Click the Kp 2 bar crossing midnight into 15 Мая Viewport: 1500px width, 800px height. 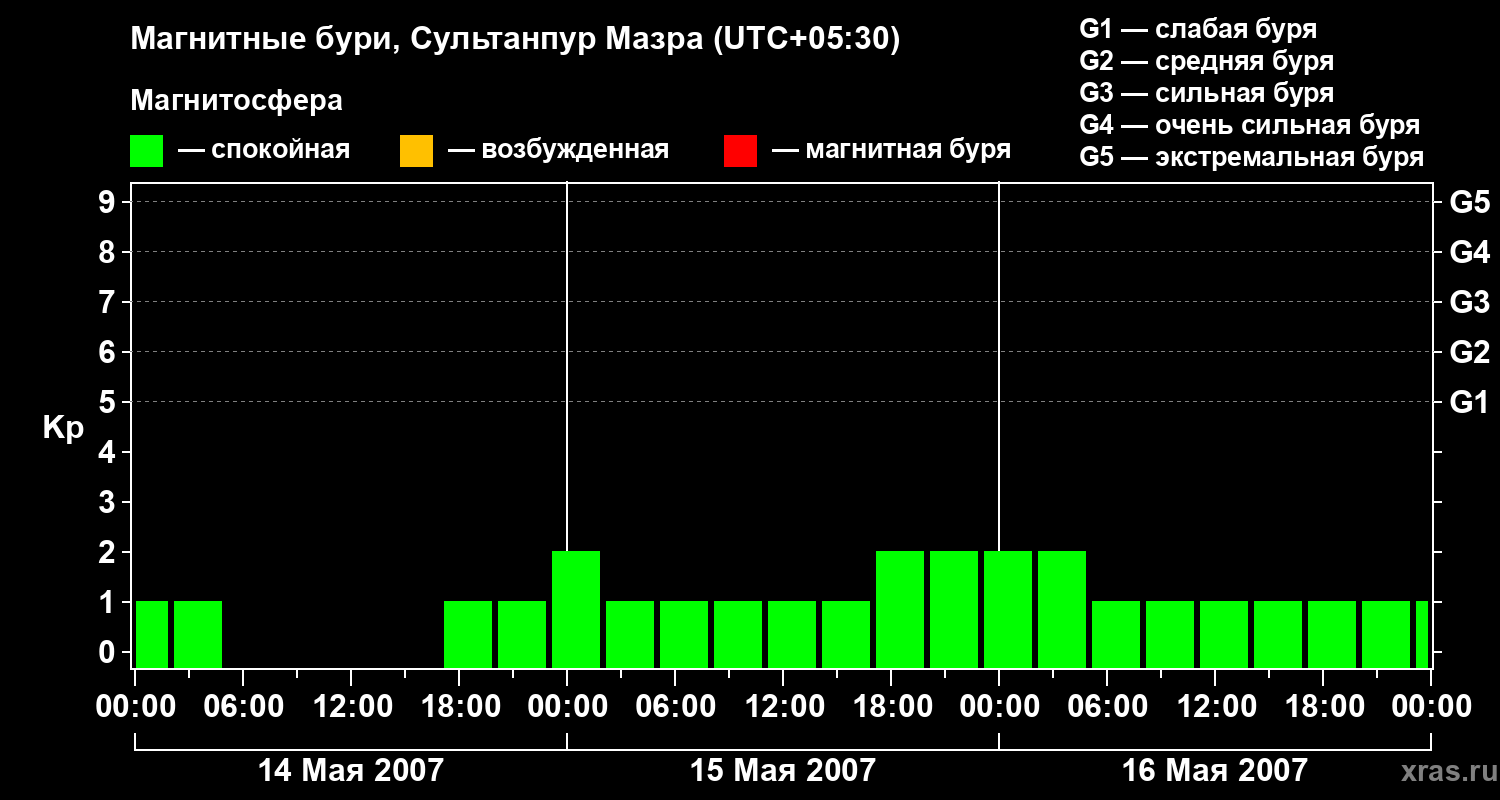pyautogui.click(x=576, y=610)
